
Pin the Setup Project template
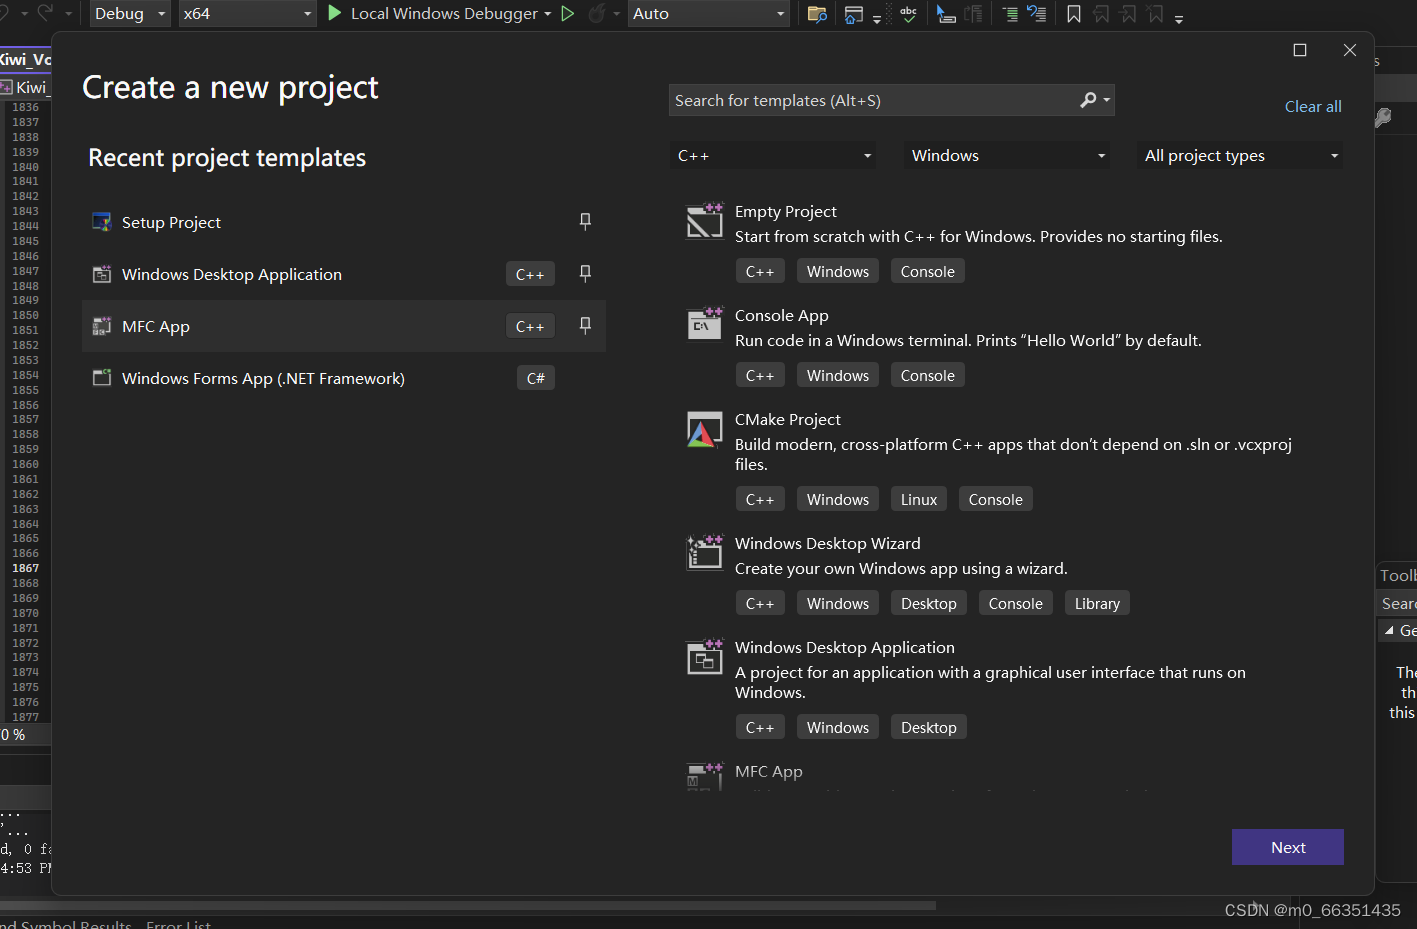[x=585, y=221]
